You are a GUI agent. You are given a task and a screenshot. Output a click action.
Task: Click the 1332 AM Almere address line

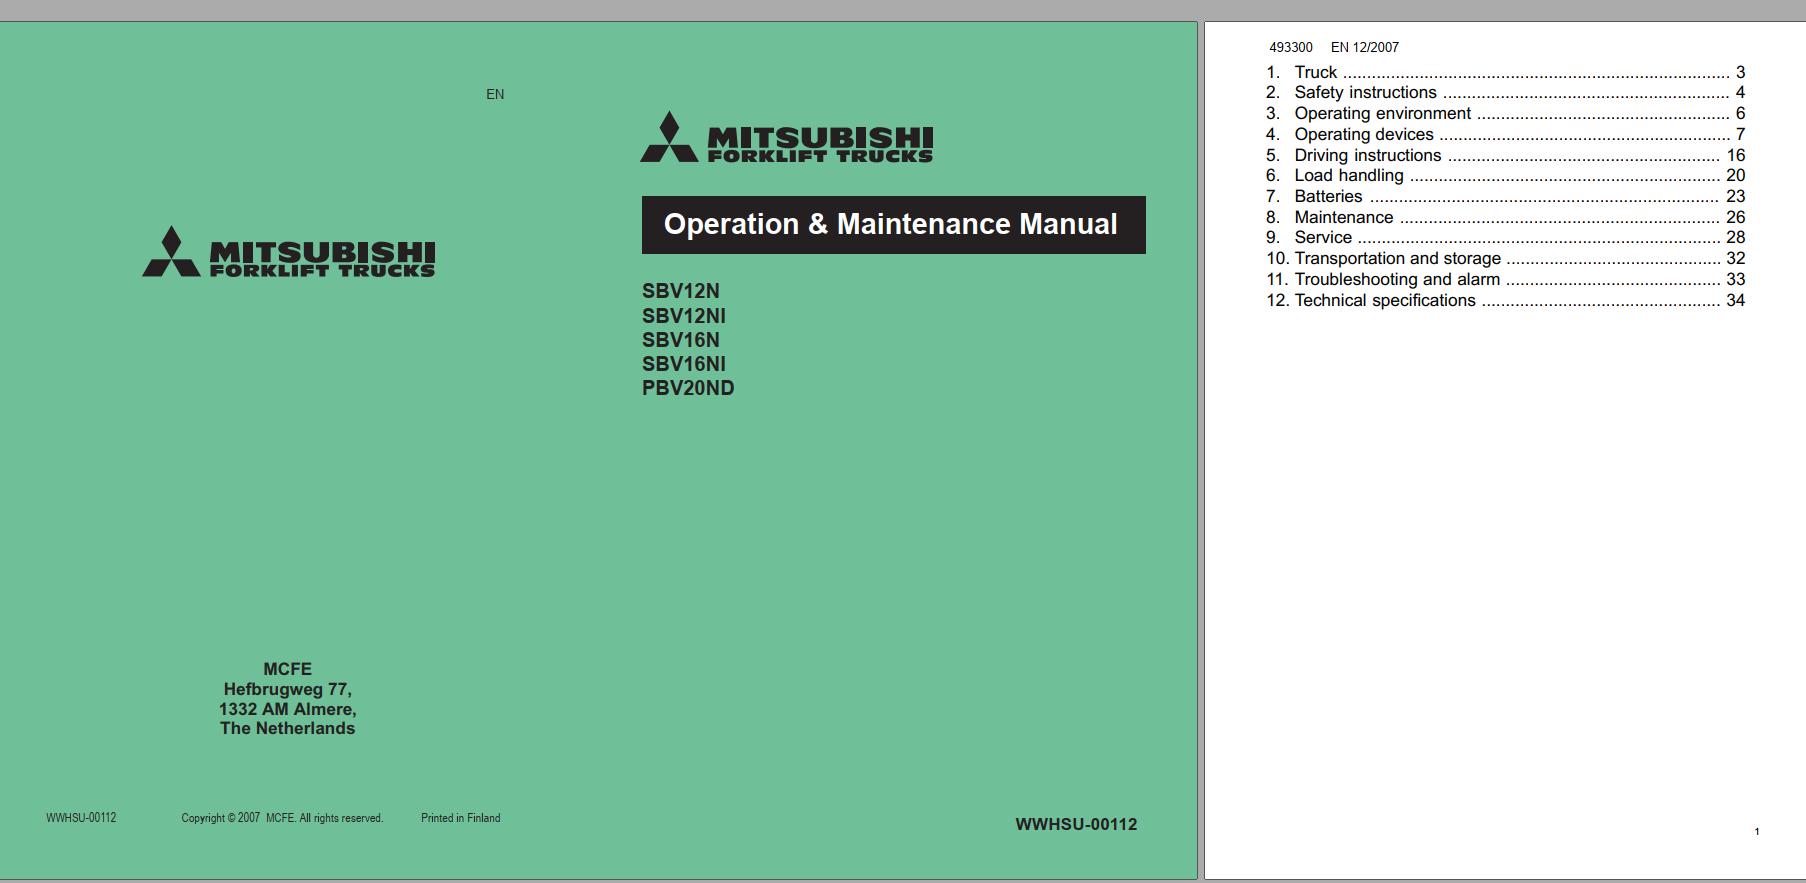287,709
